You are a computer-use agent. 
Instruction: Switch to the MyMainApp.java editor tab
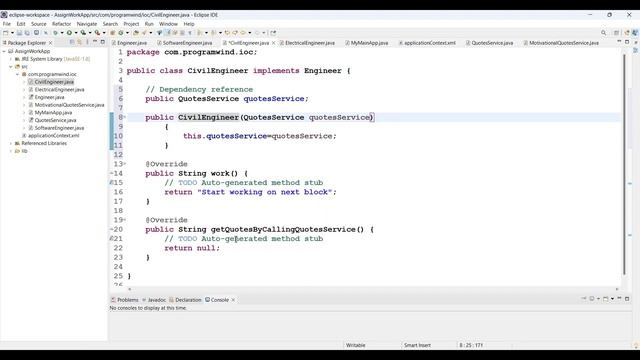(x=367, y=42)
